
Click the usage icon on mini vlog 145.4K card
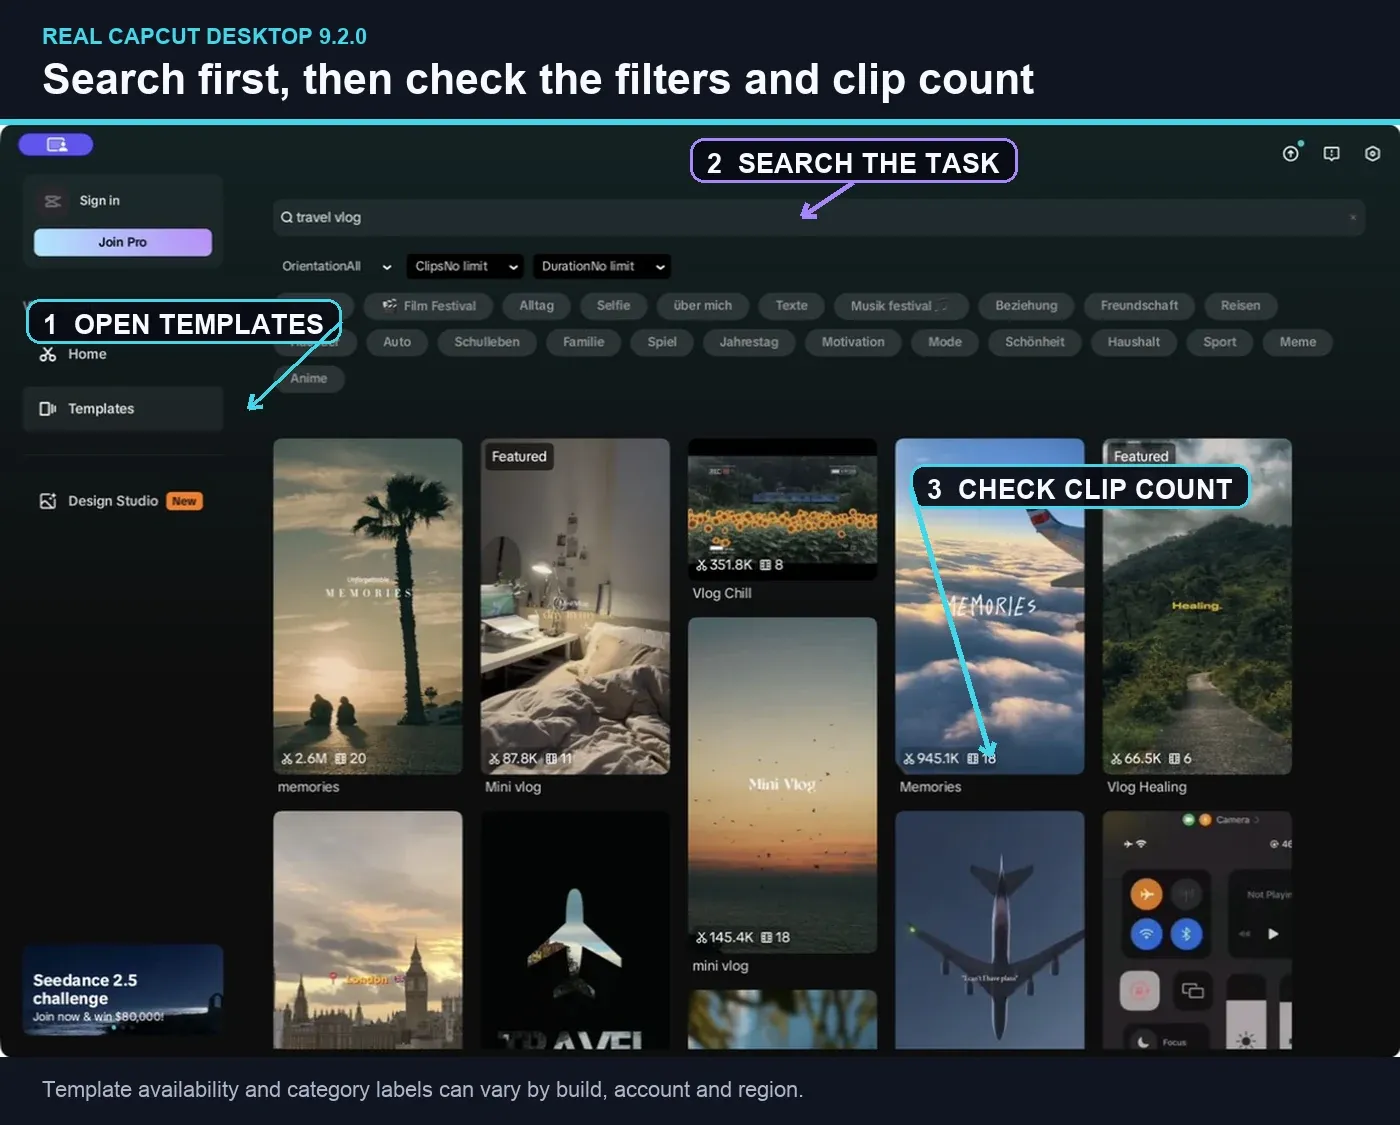[x=701, y=938]
